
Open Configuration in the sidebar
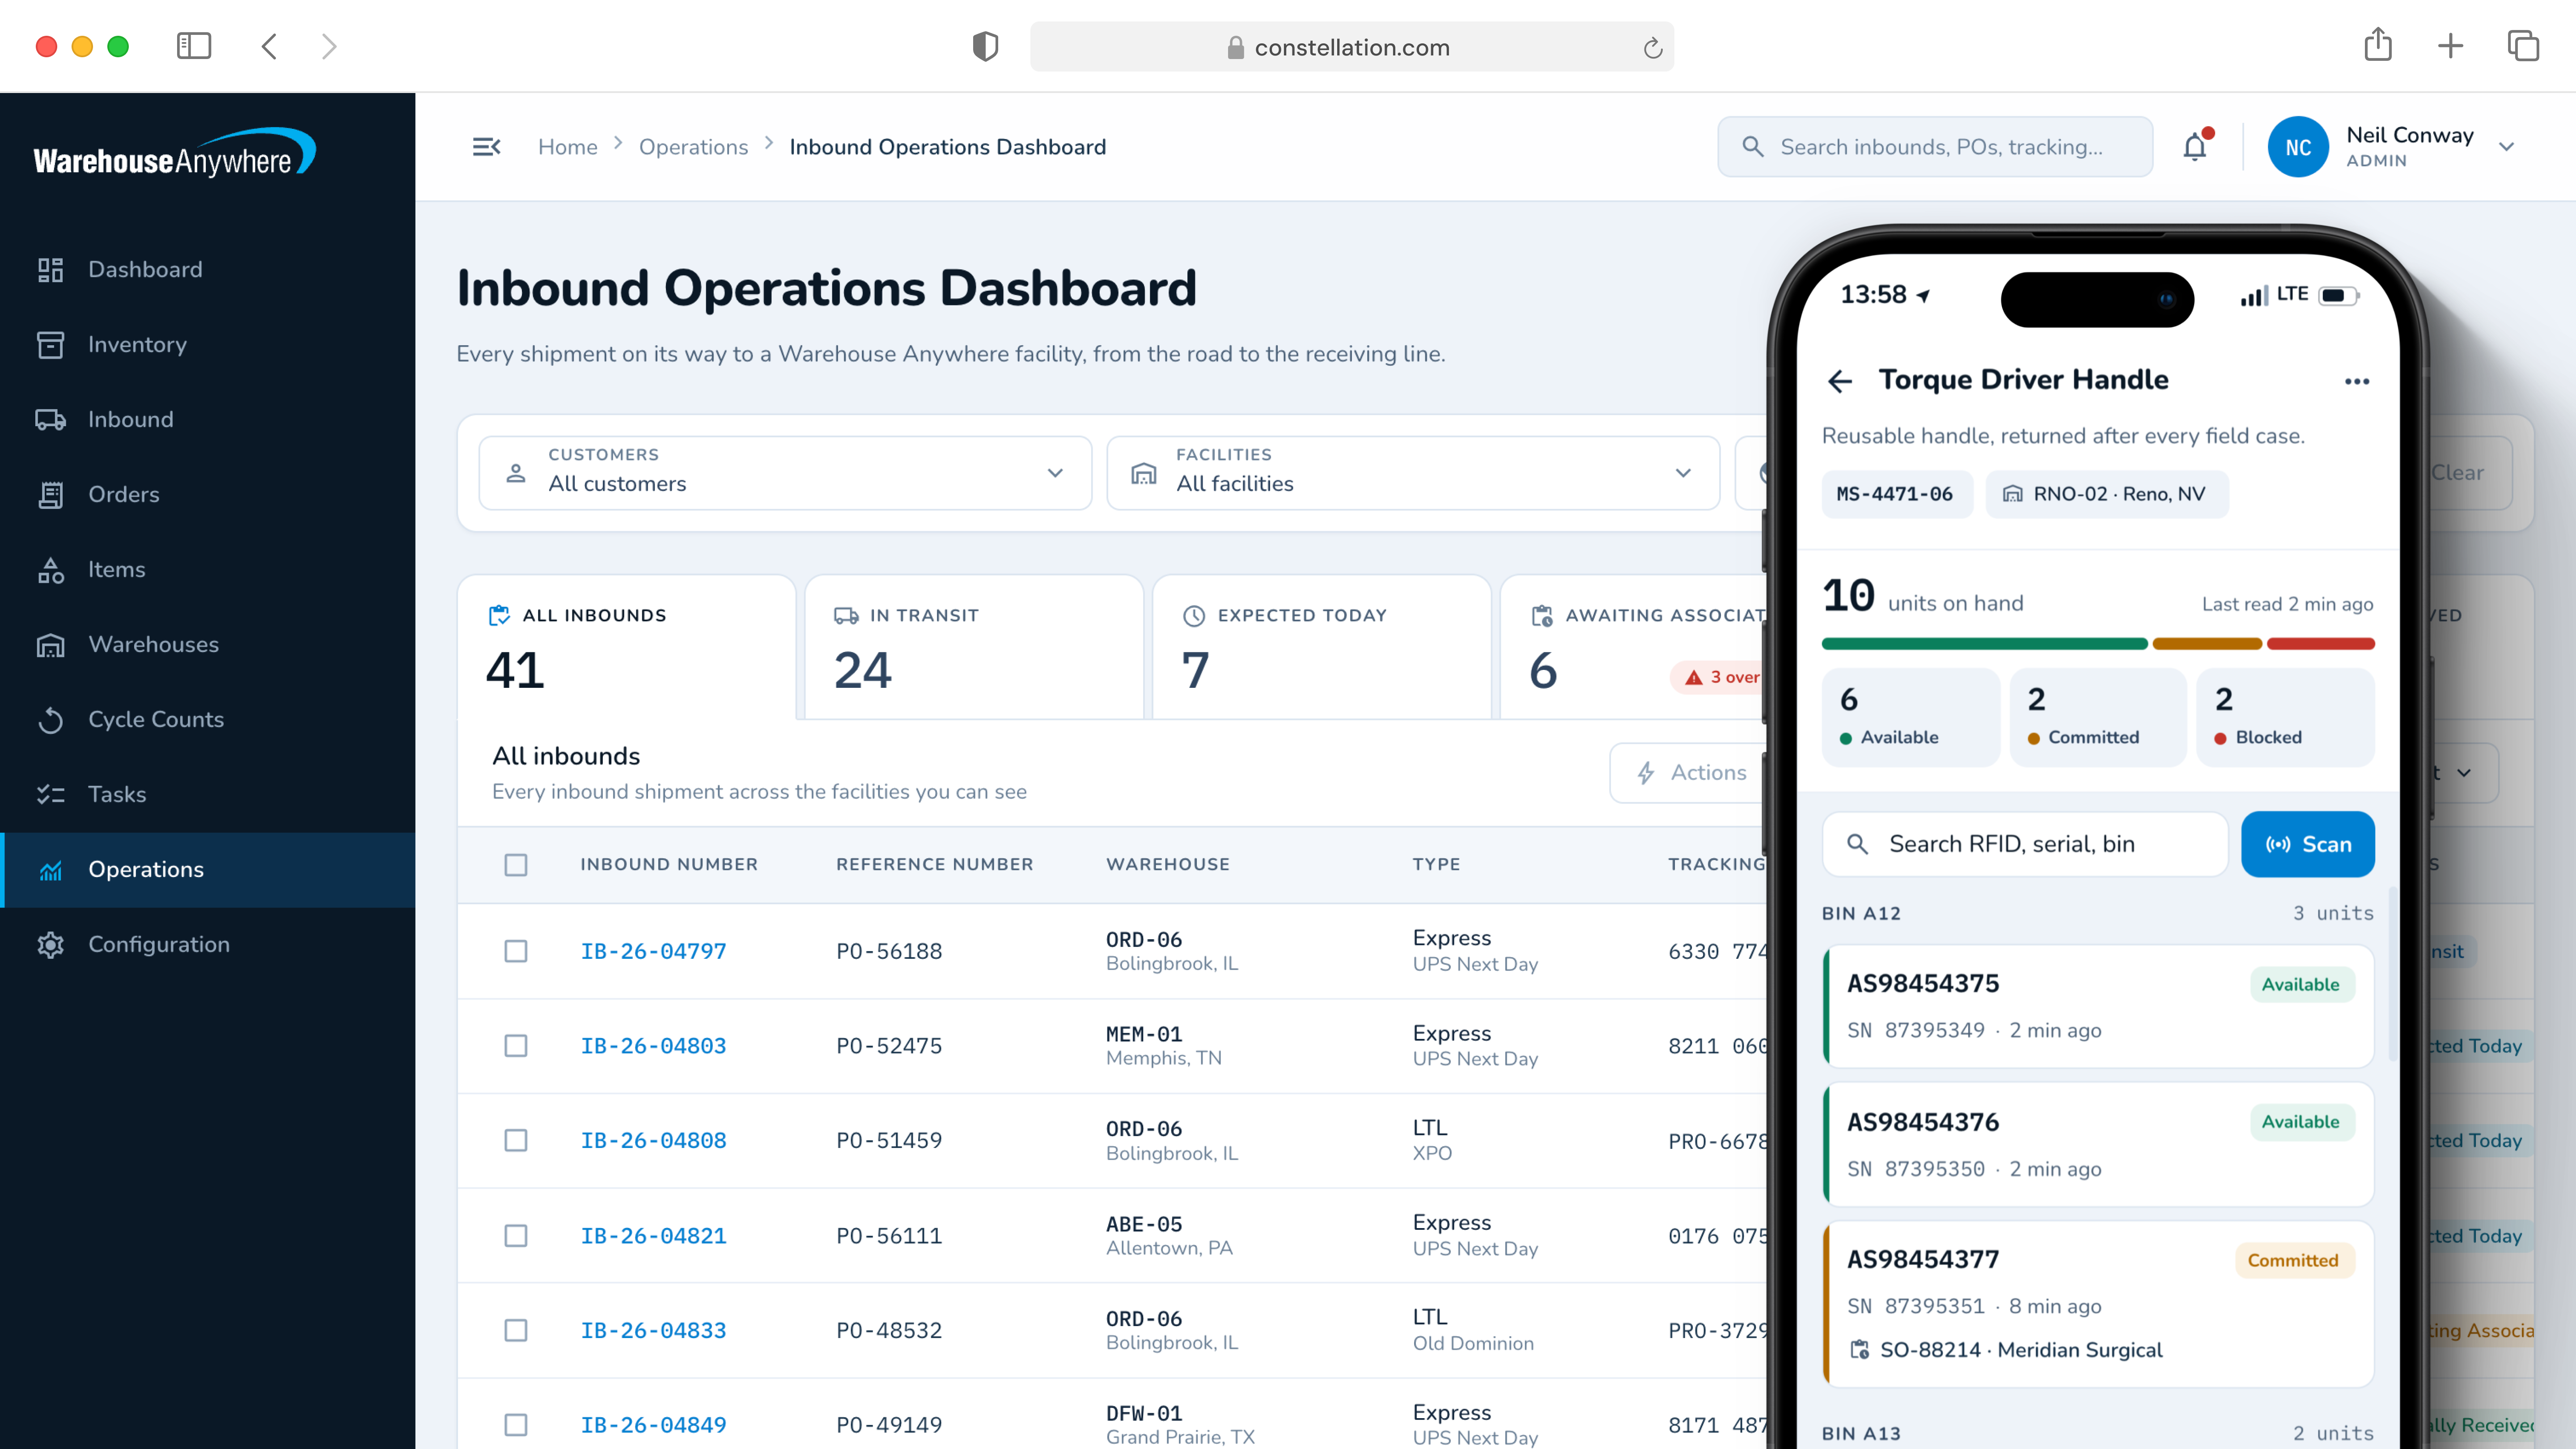pos(207,944)
